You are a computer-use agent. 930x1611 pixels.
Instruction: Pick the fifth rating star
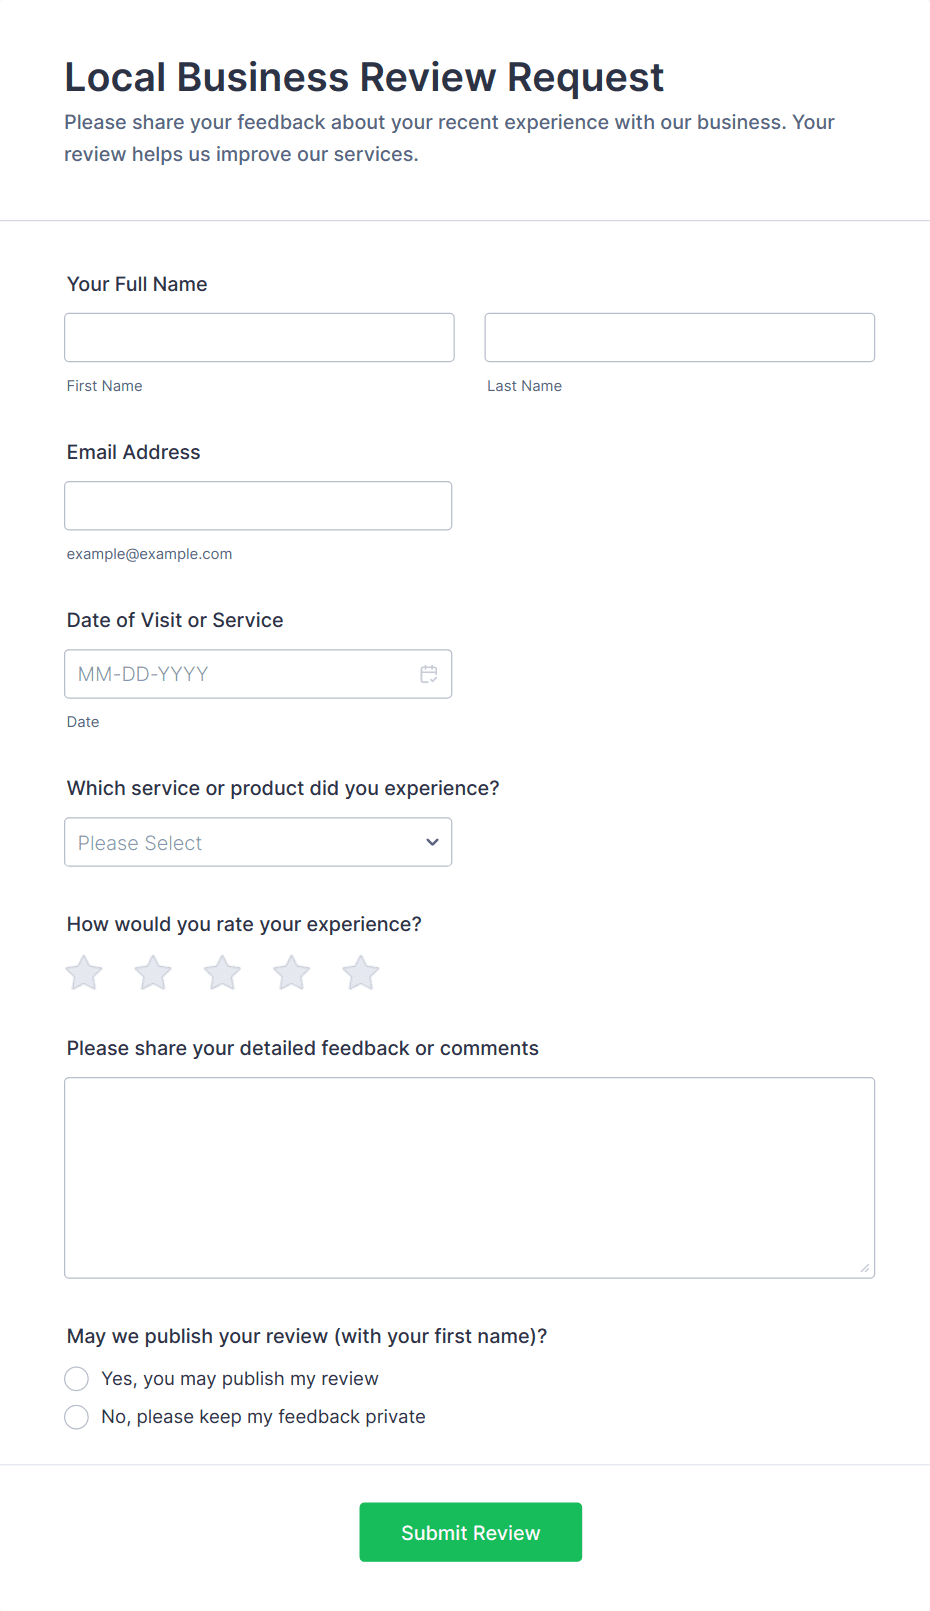coord(361,972)
